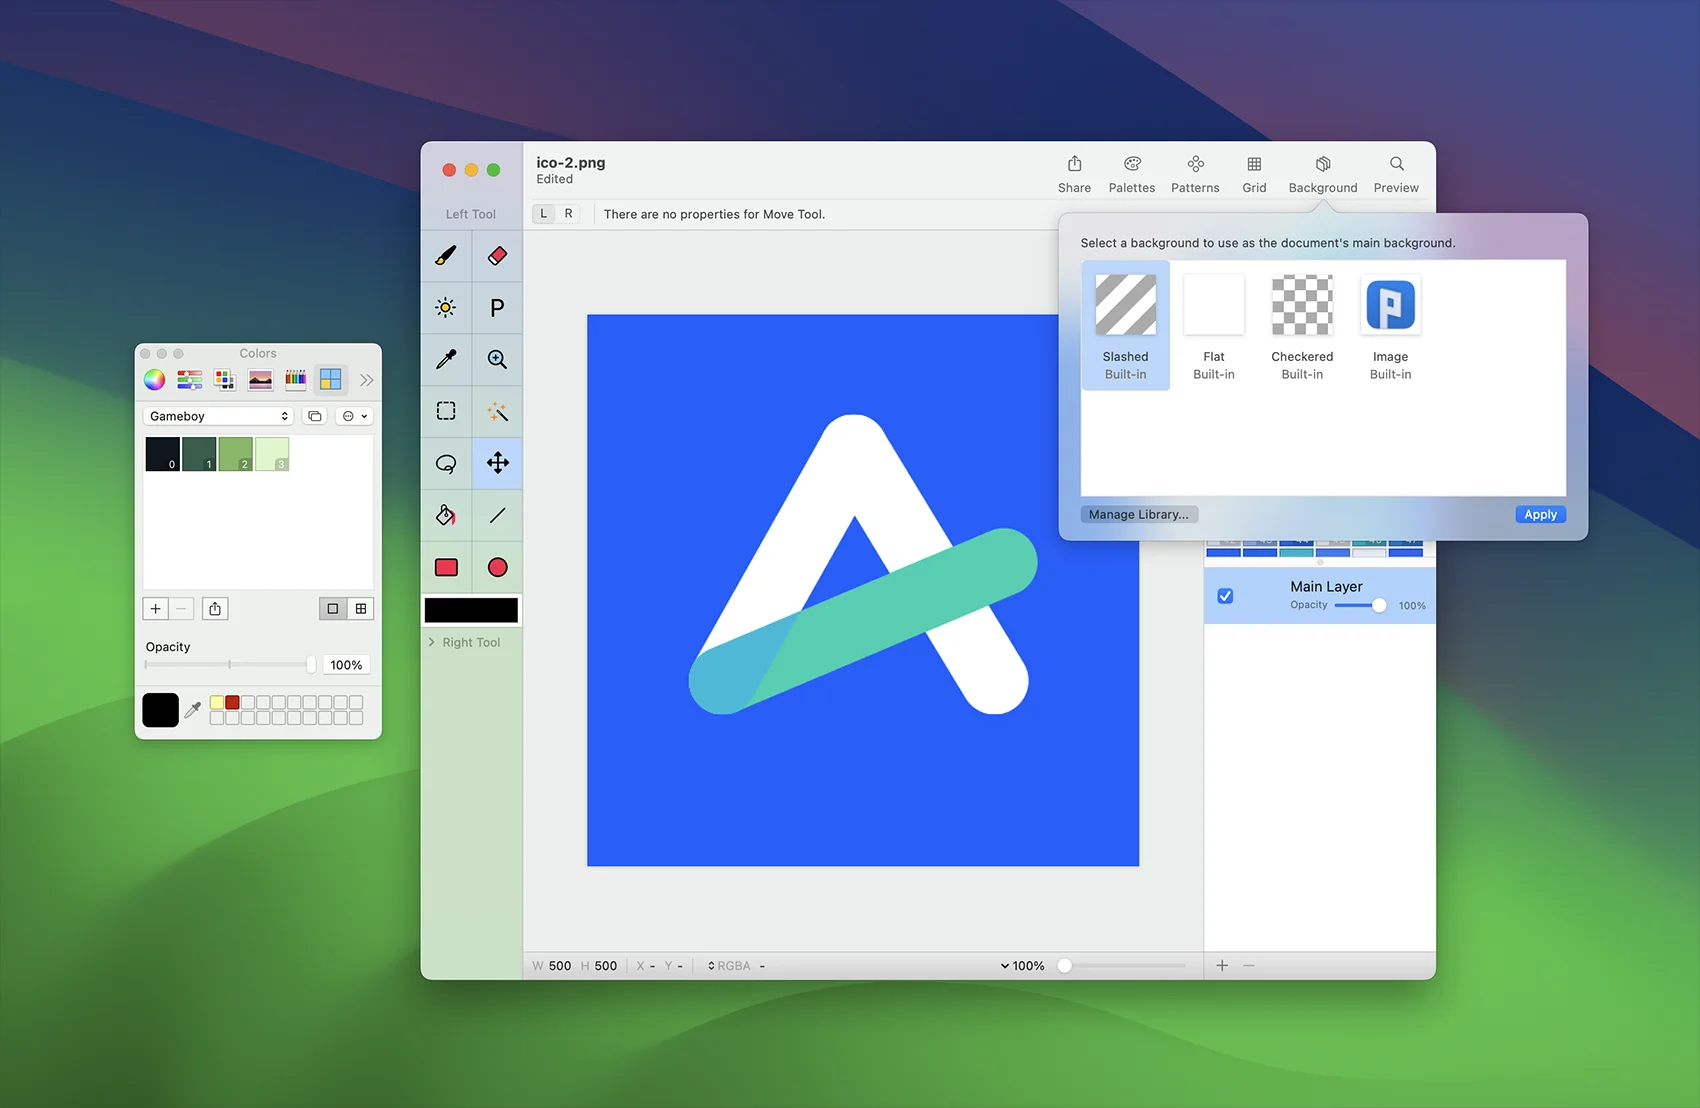This screenshot has height=1108, width=1700.
Task: Select the Eyedropper tool in the toolbox
Action: [x=446, y=359]
